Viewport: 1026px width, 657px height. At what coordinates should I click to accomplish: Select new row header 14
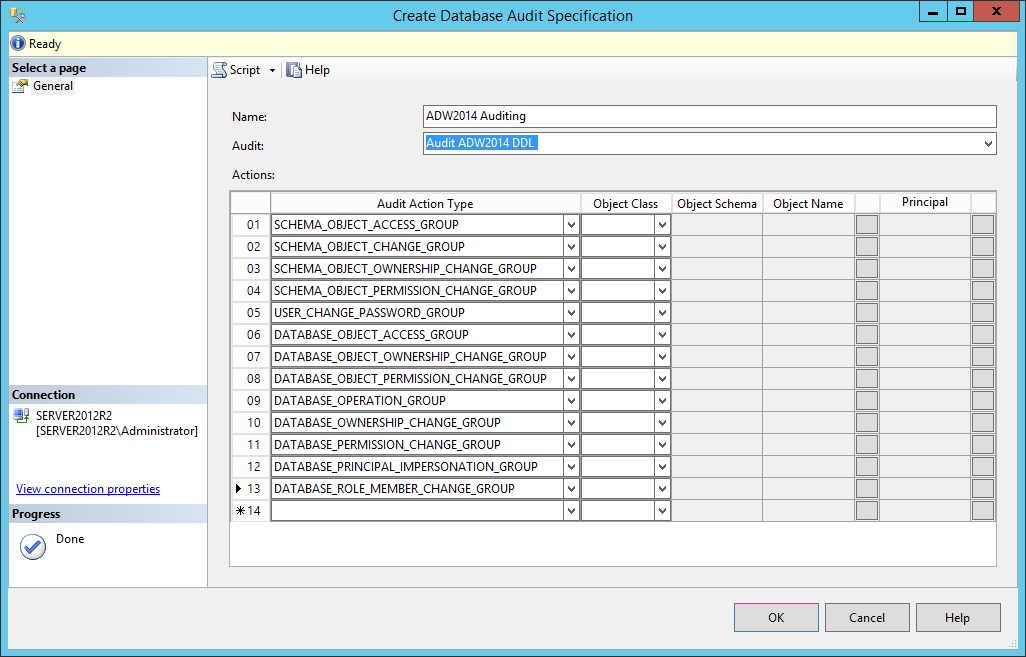[x=251, y=510]
